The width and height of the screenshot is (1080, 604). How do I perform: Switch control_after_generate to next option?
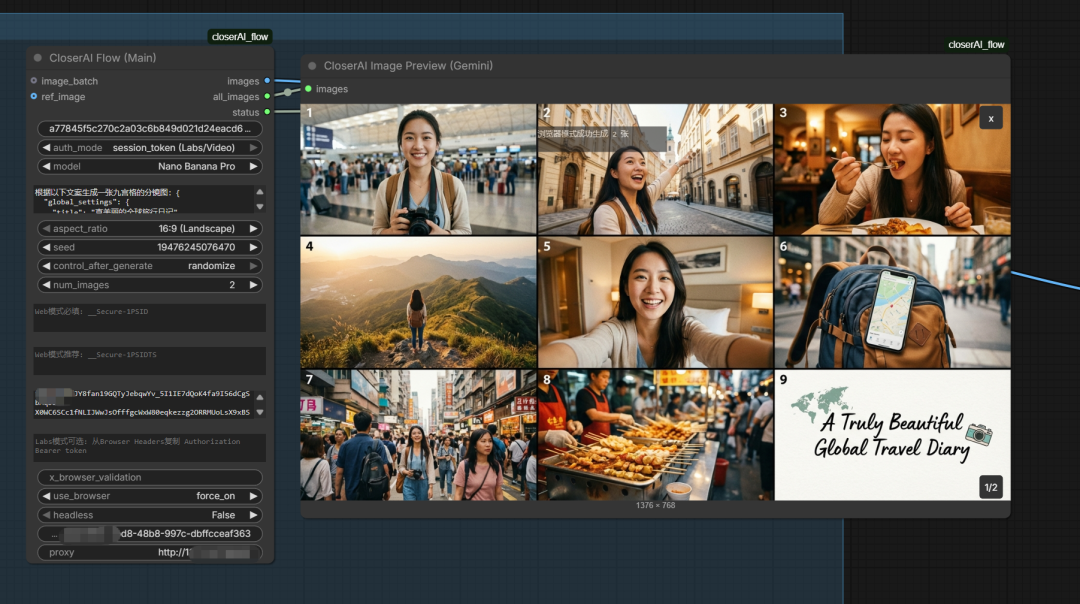pos(253,265)
